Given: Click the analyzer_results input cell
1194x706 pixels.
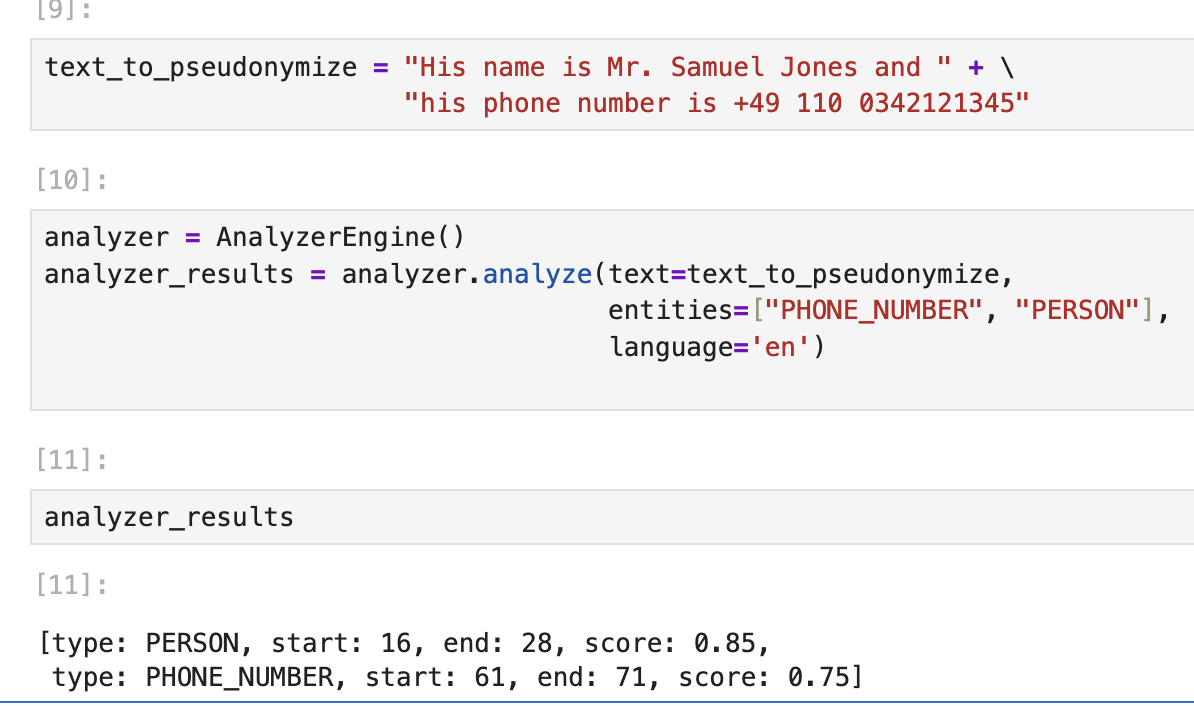Looking at the screenshot, I should click(x=612, y=517).
